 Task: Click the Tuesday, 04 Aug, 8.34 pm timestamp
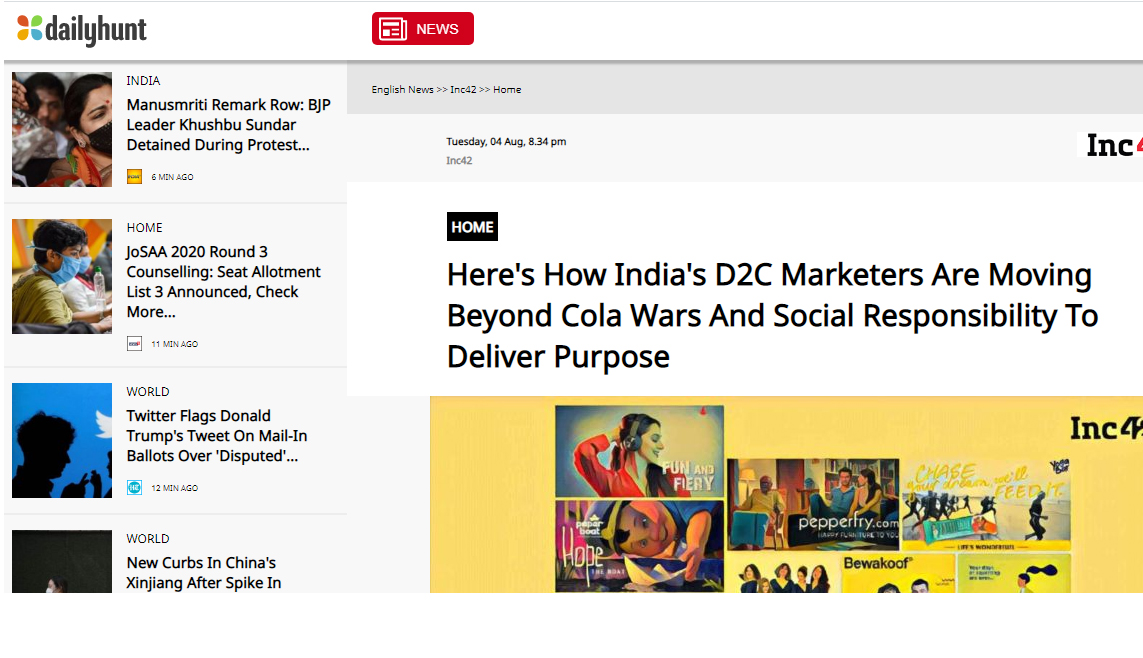(x=506, y=142)
